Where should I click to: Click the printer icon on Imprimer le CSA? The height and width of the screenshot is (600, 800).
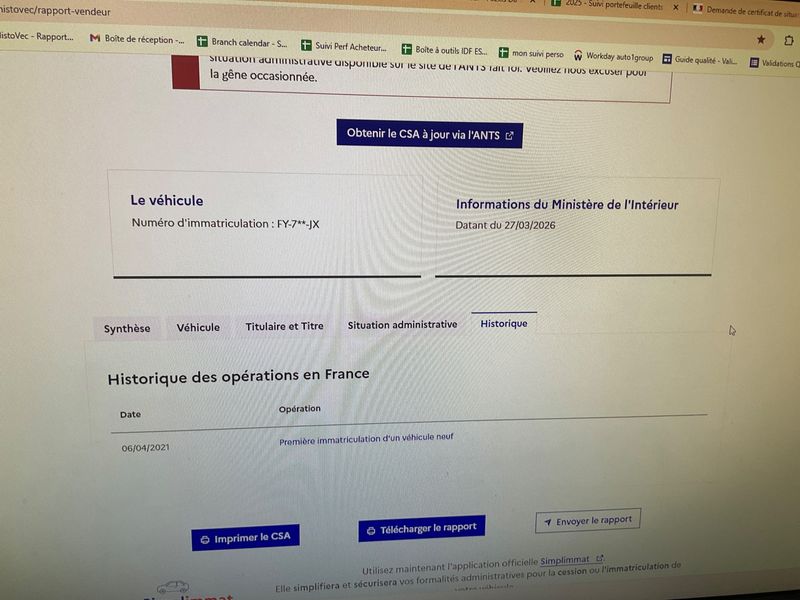pos(205,540)
